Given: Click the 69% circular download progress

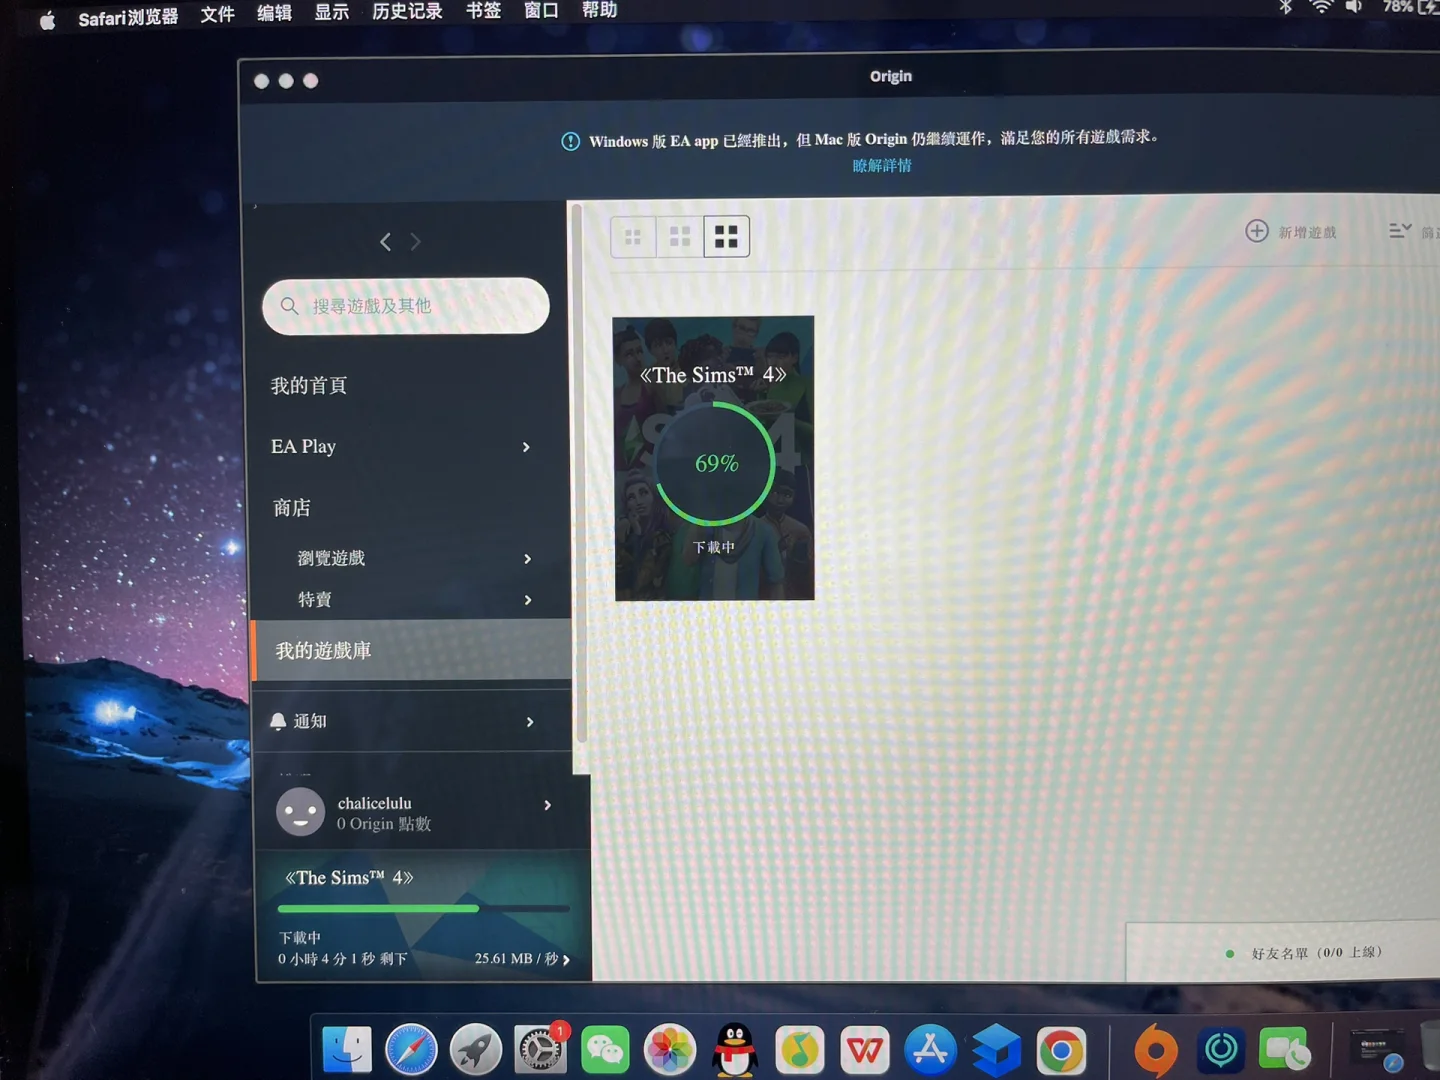Looking at the screenshot, I should pos(715,464).
